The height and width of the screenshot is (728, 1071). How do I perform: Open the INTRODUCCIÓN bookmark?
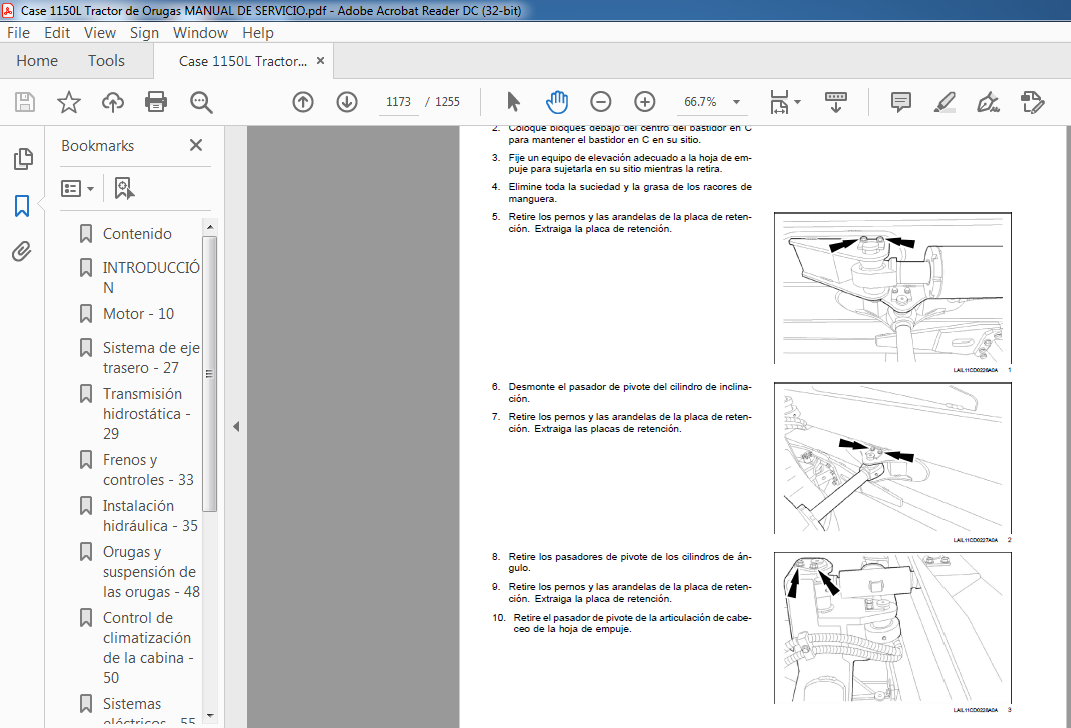(151, 277)
